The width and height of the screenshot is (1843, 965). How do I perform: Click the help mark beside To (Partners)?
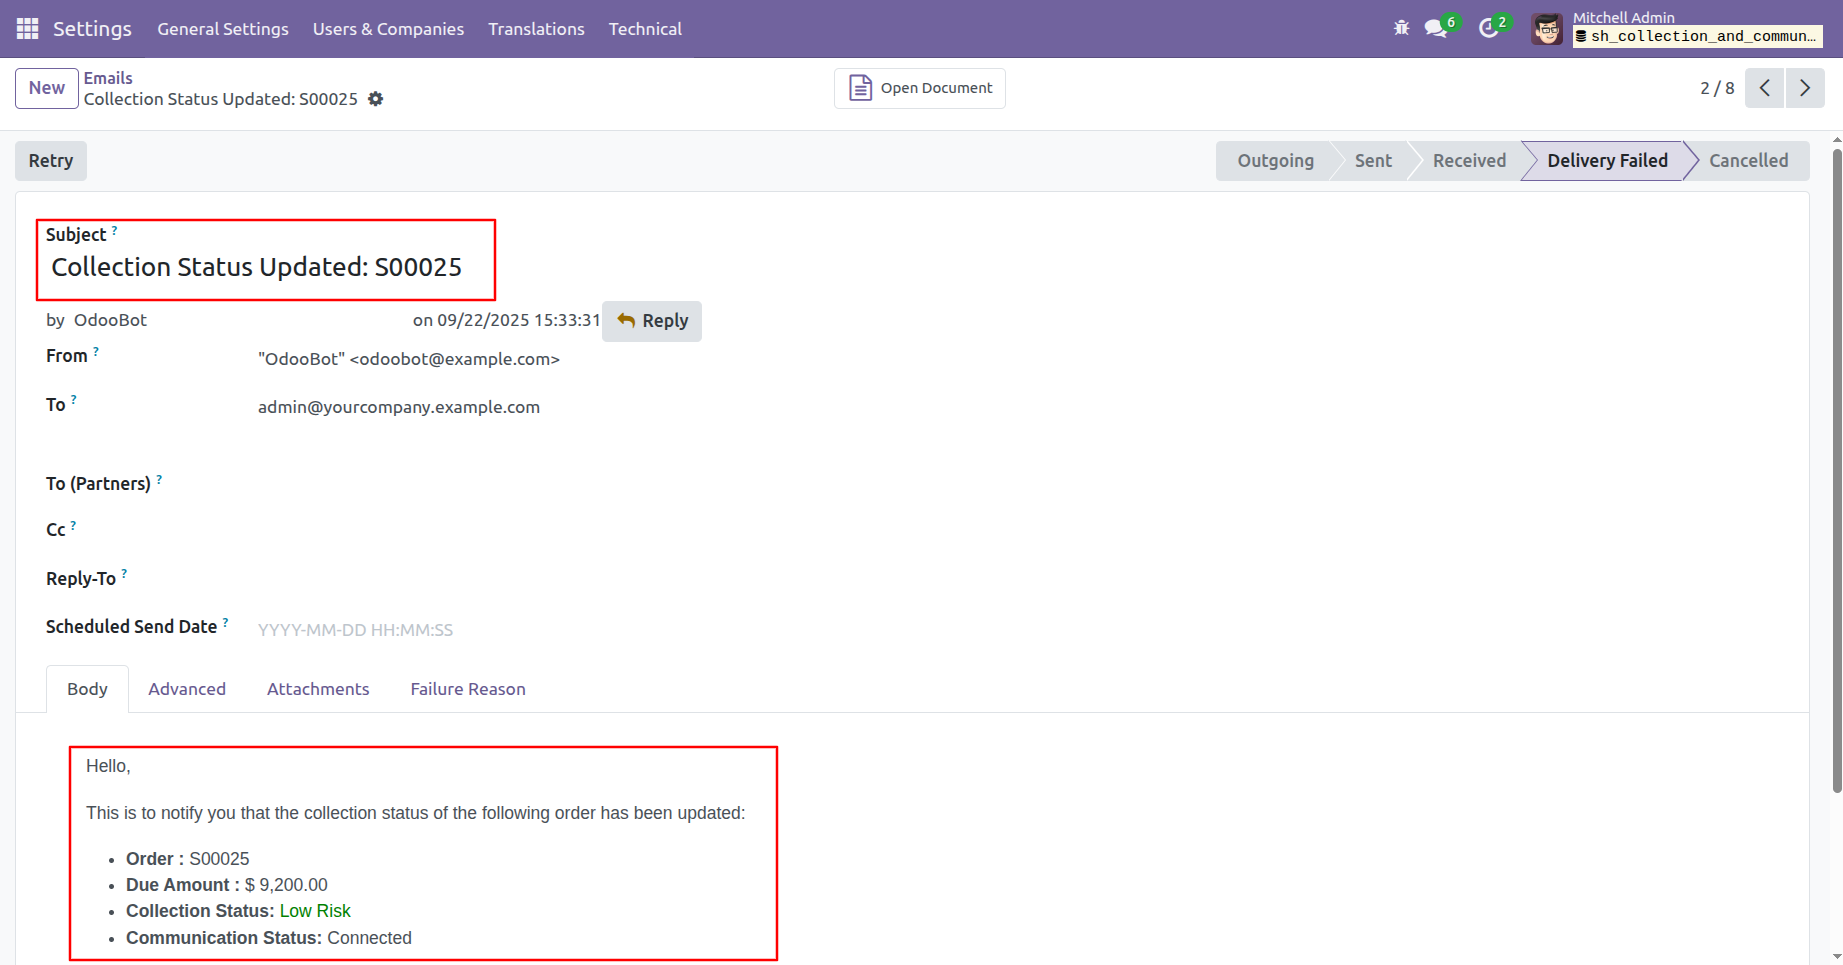pos(159,480)
